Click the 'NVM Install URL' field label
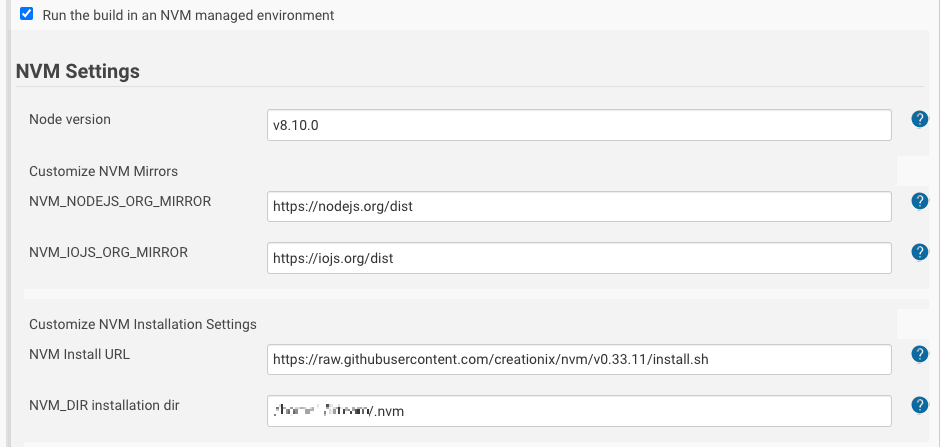 (x=80, y=353)
